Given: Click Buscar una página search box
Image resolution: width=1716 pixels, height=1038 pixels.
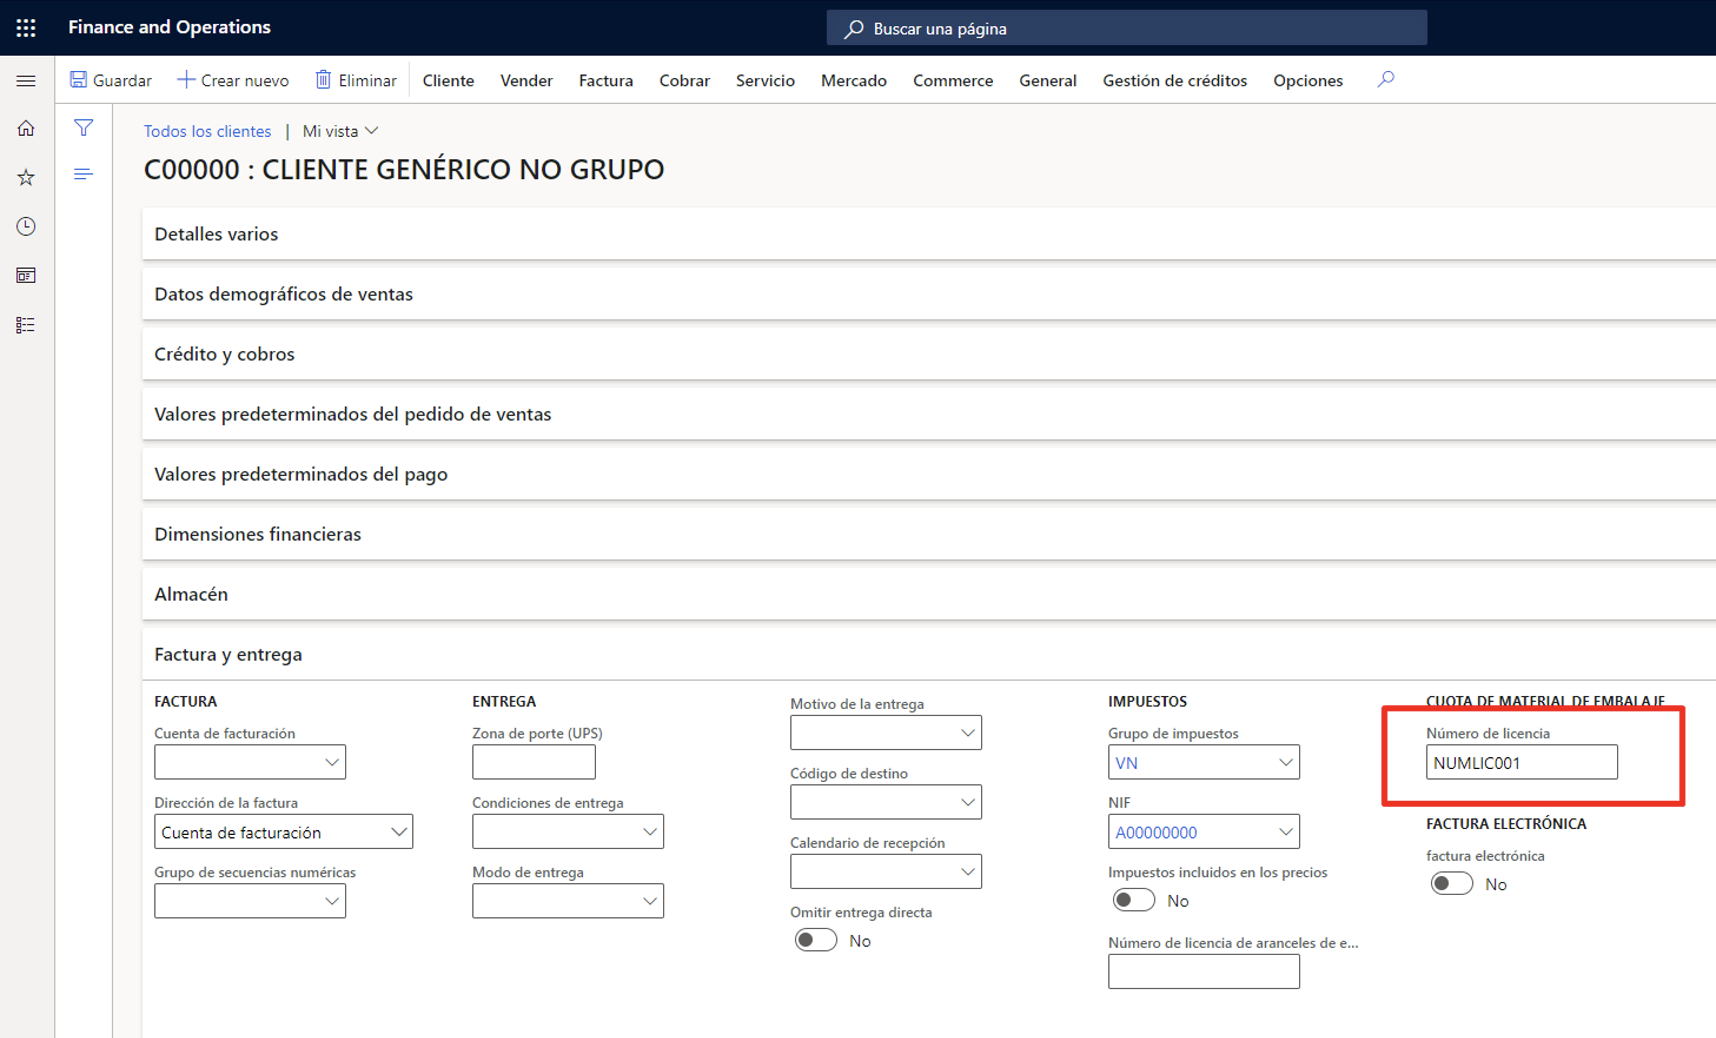Looking at the screenshot, I should (1127, 28).
